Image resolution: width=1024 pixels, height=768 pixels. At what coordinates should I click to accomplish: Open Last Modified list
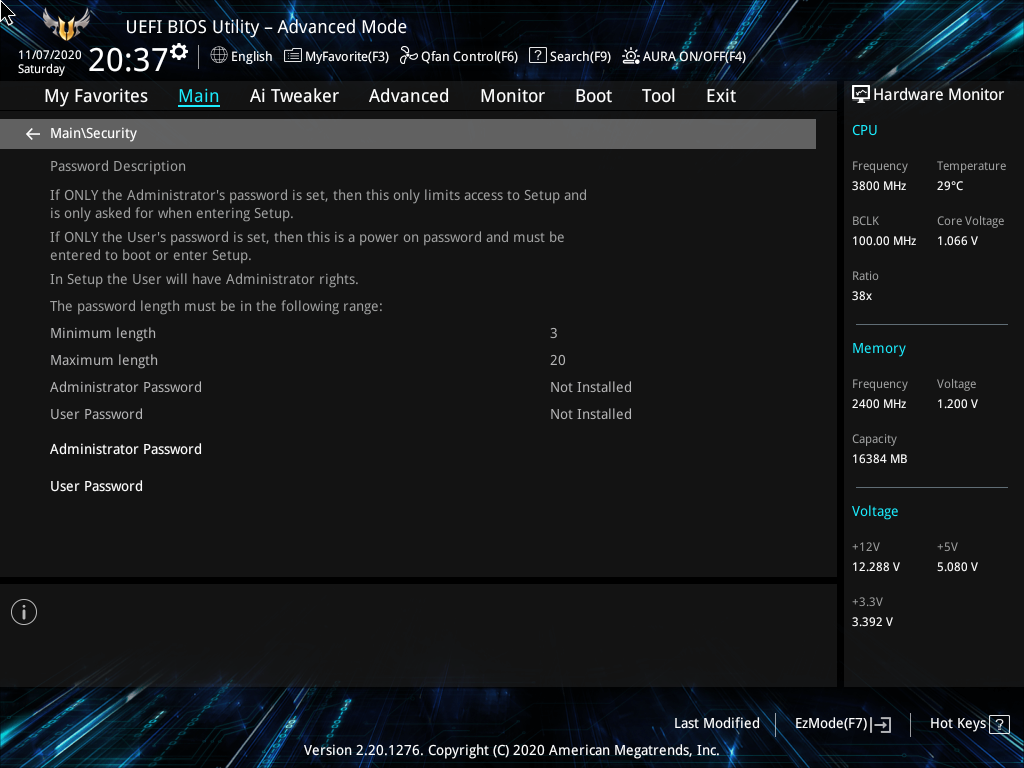point(716,724)
